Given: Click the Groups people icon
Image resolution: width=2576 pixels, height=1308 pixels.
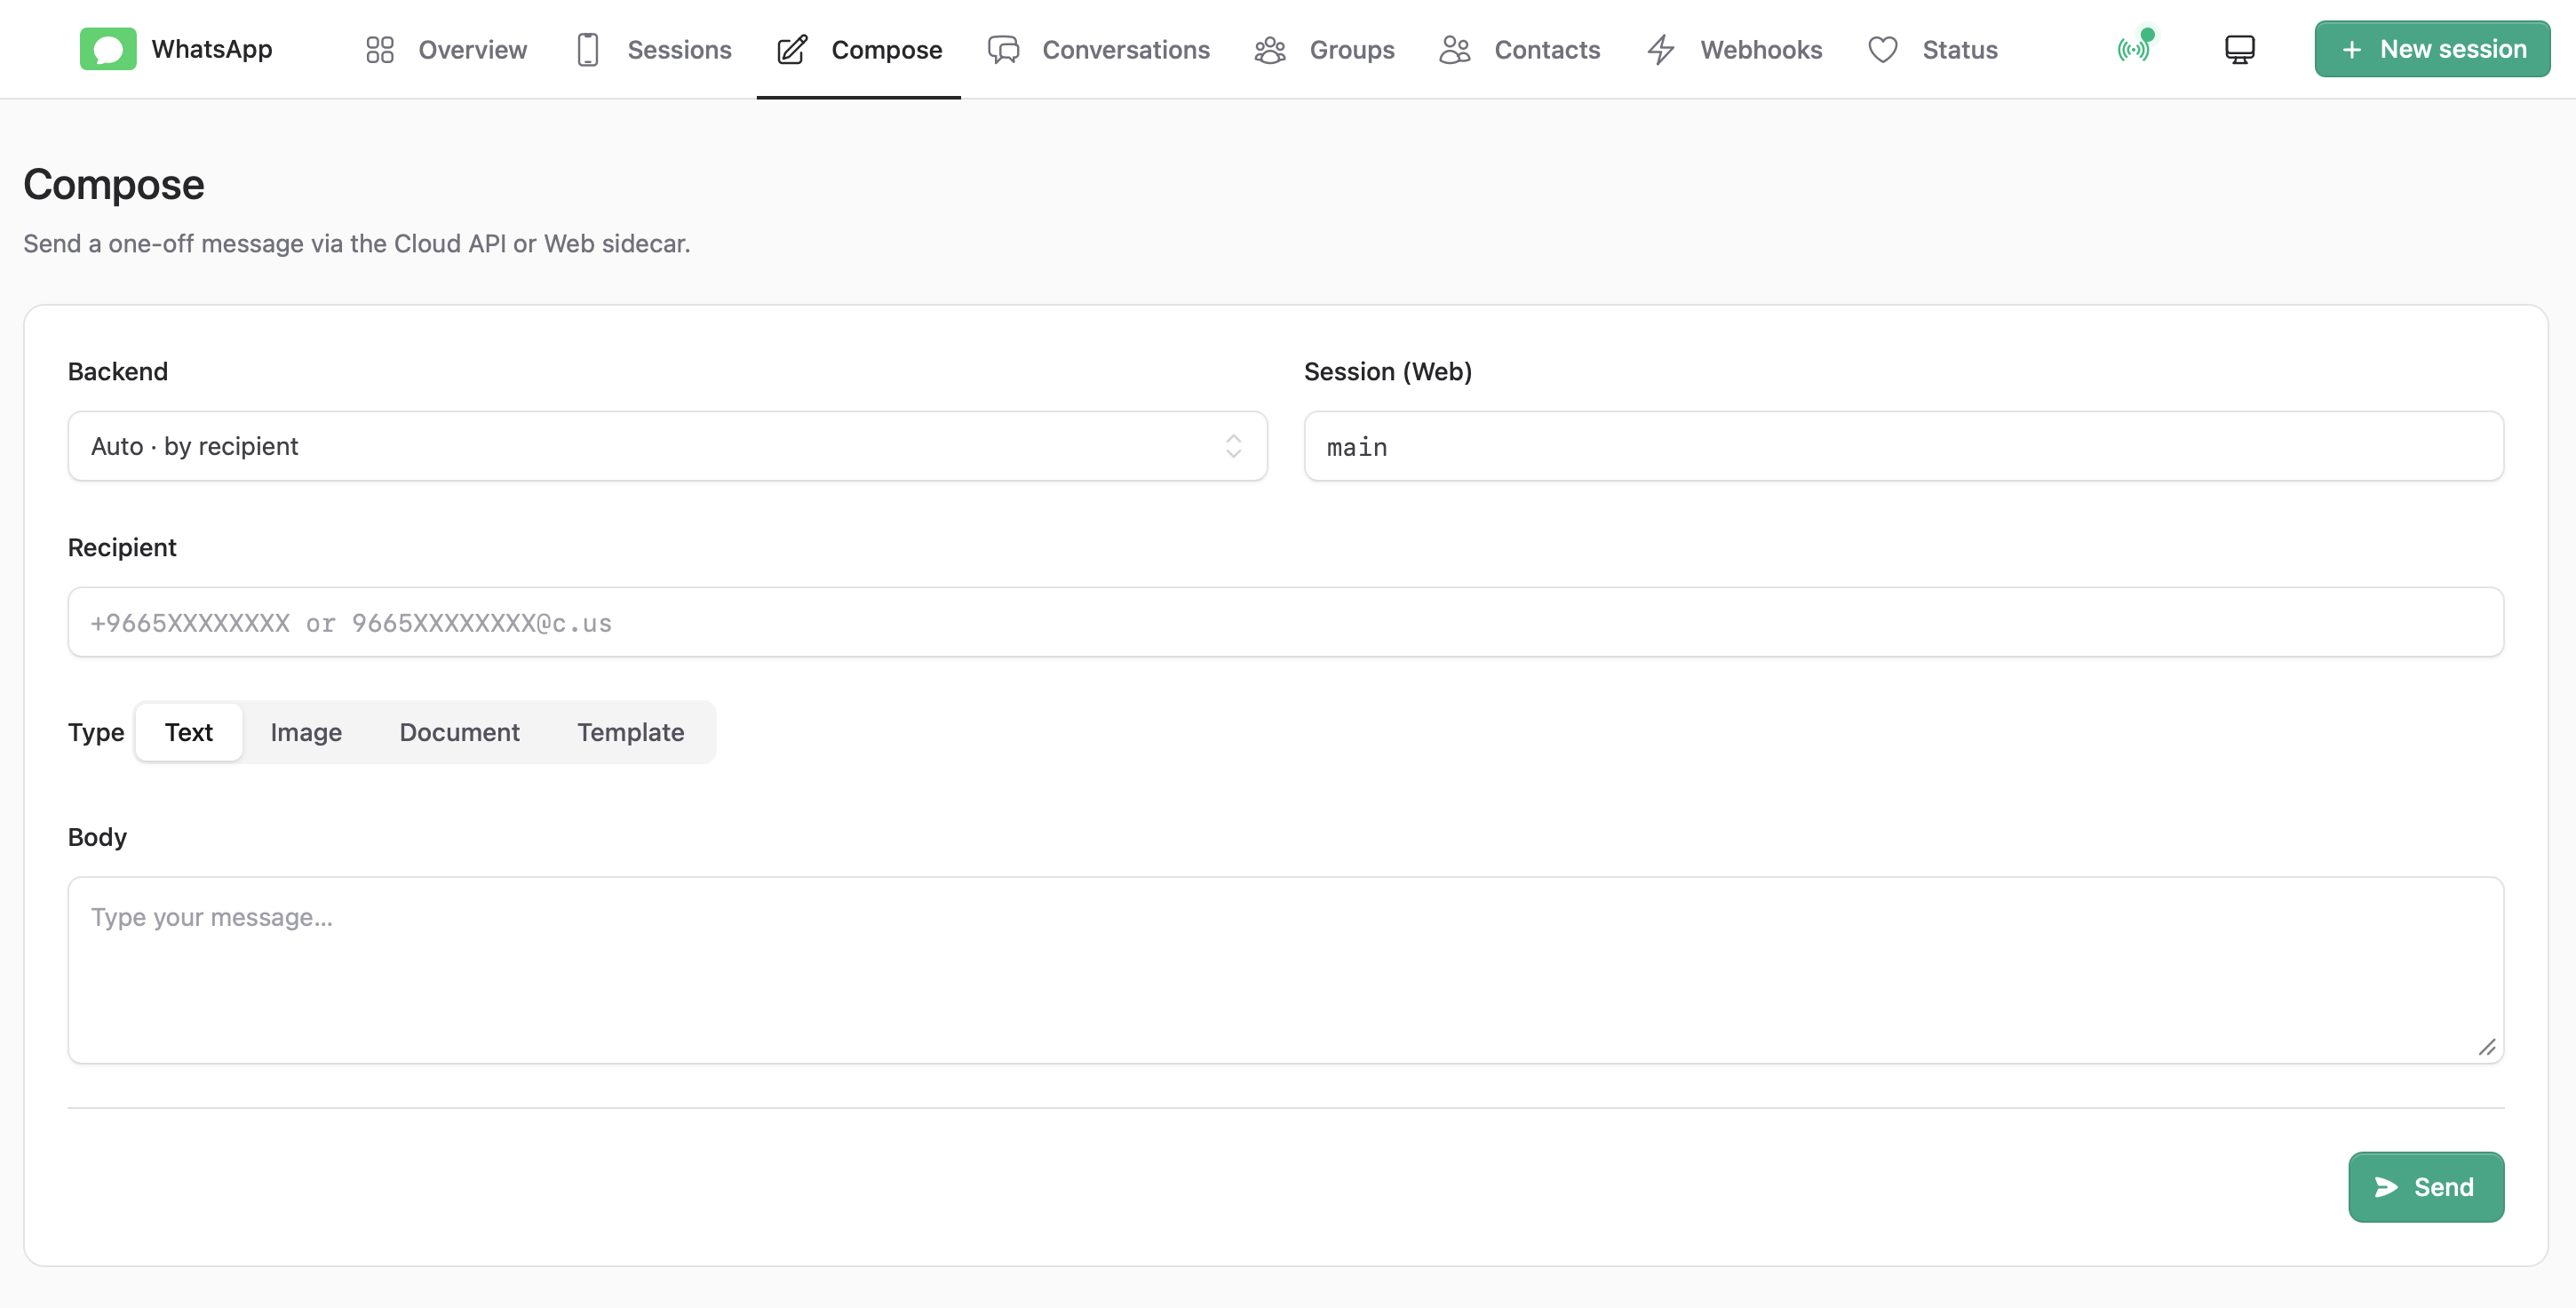Looking at the screenshot, I should (1270, 50).
